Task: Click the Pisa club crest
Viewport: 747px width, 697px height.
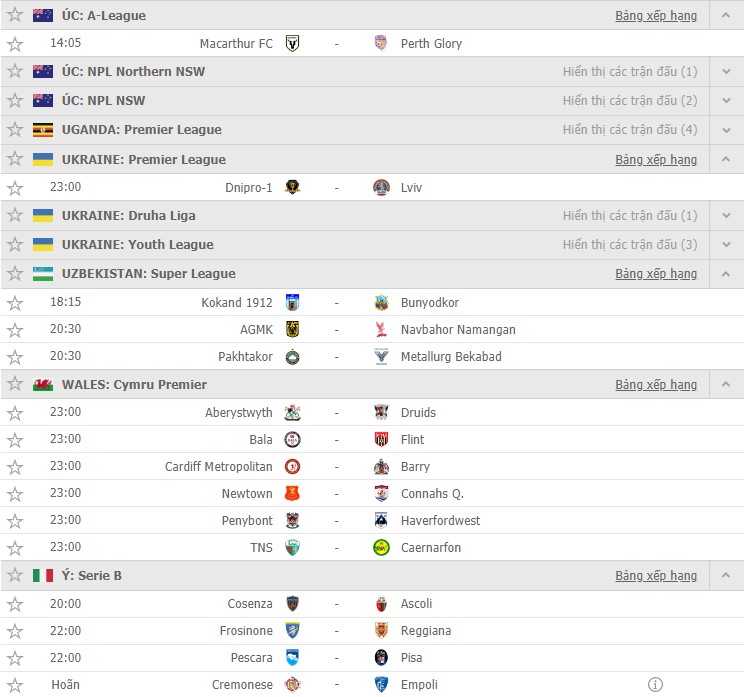Action: click(381, 657)
